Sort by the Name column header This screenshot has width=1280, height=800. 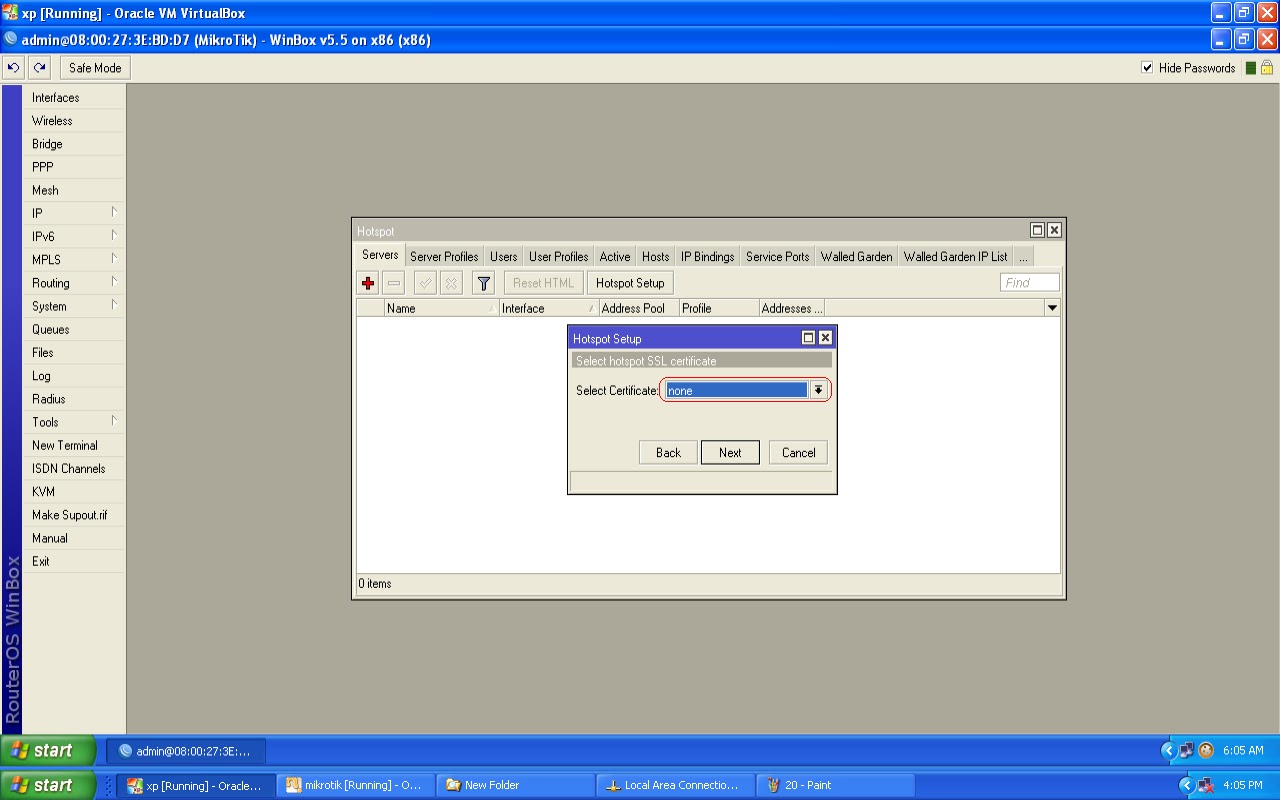pos(442,308)
